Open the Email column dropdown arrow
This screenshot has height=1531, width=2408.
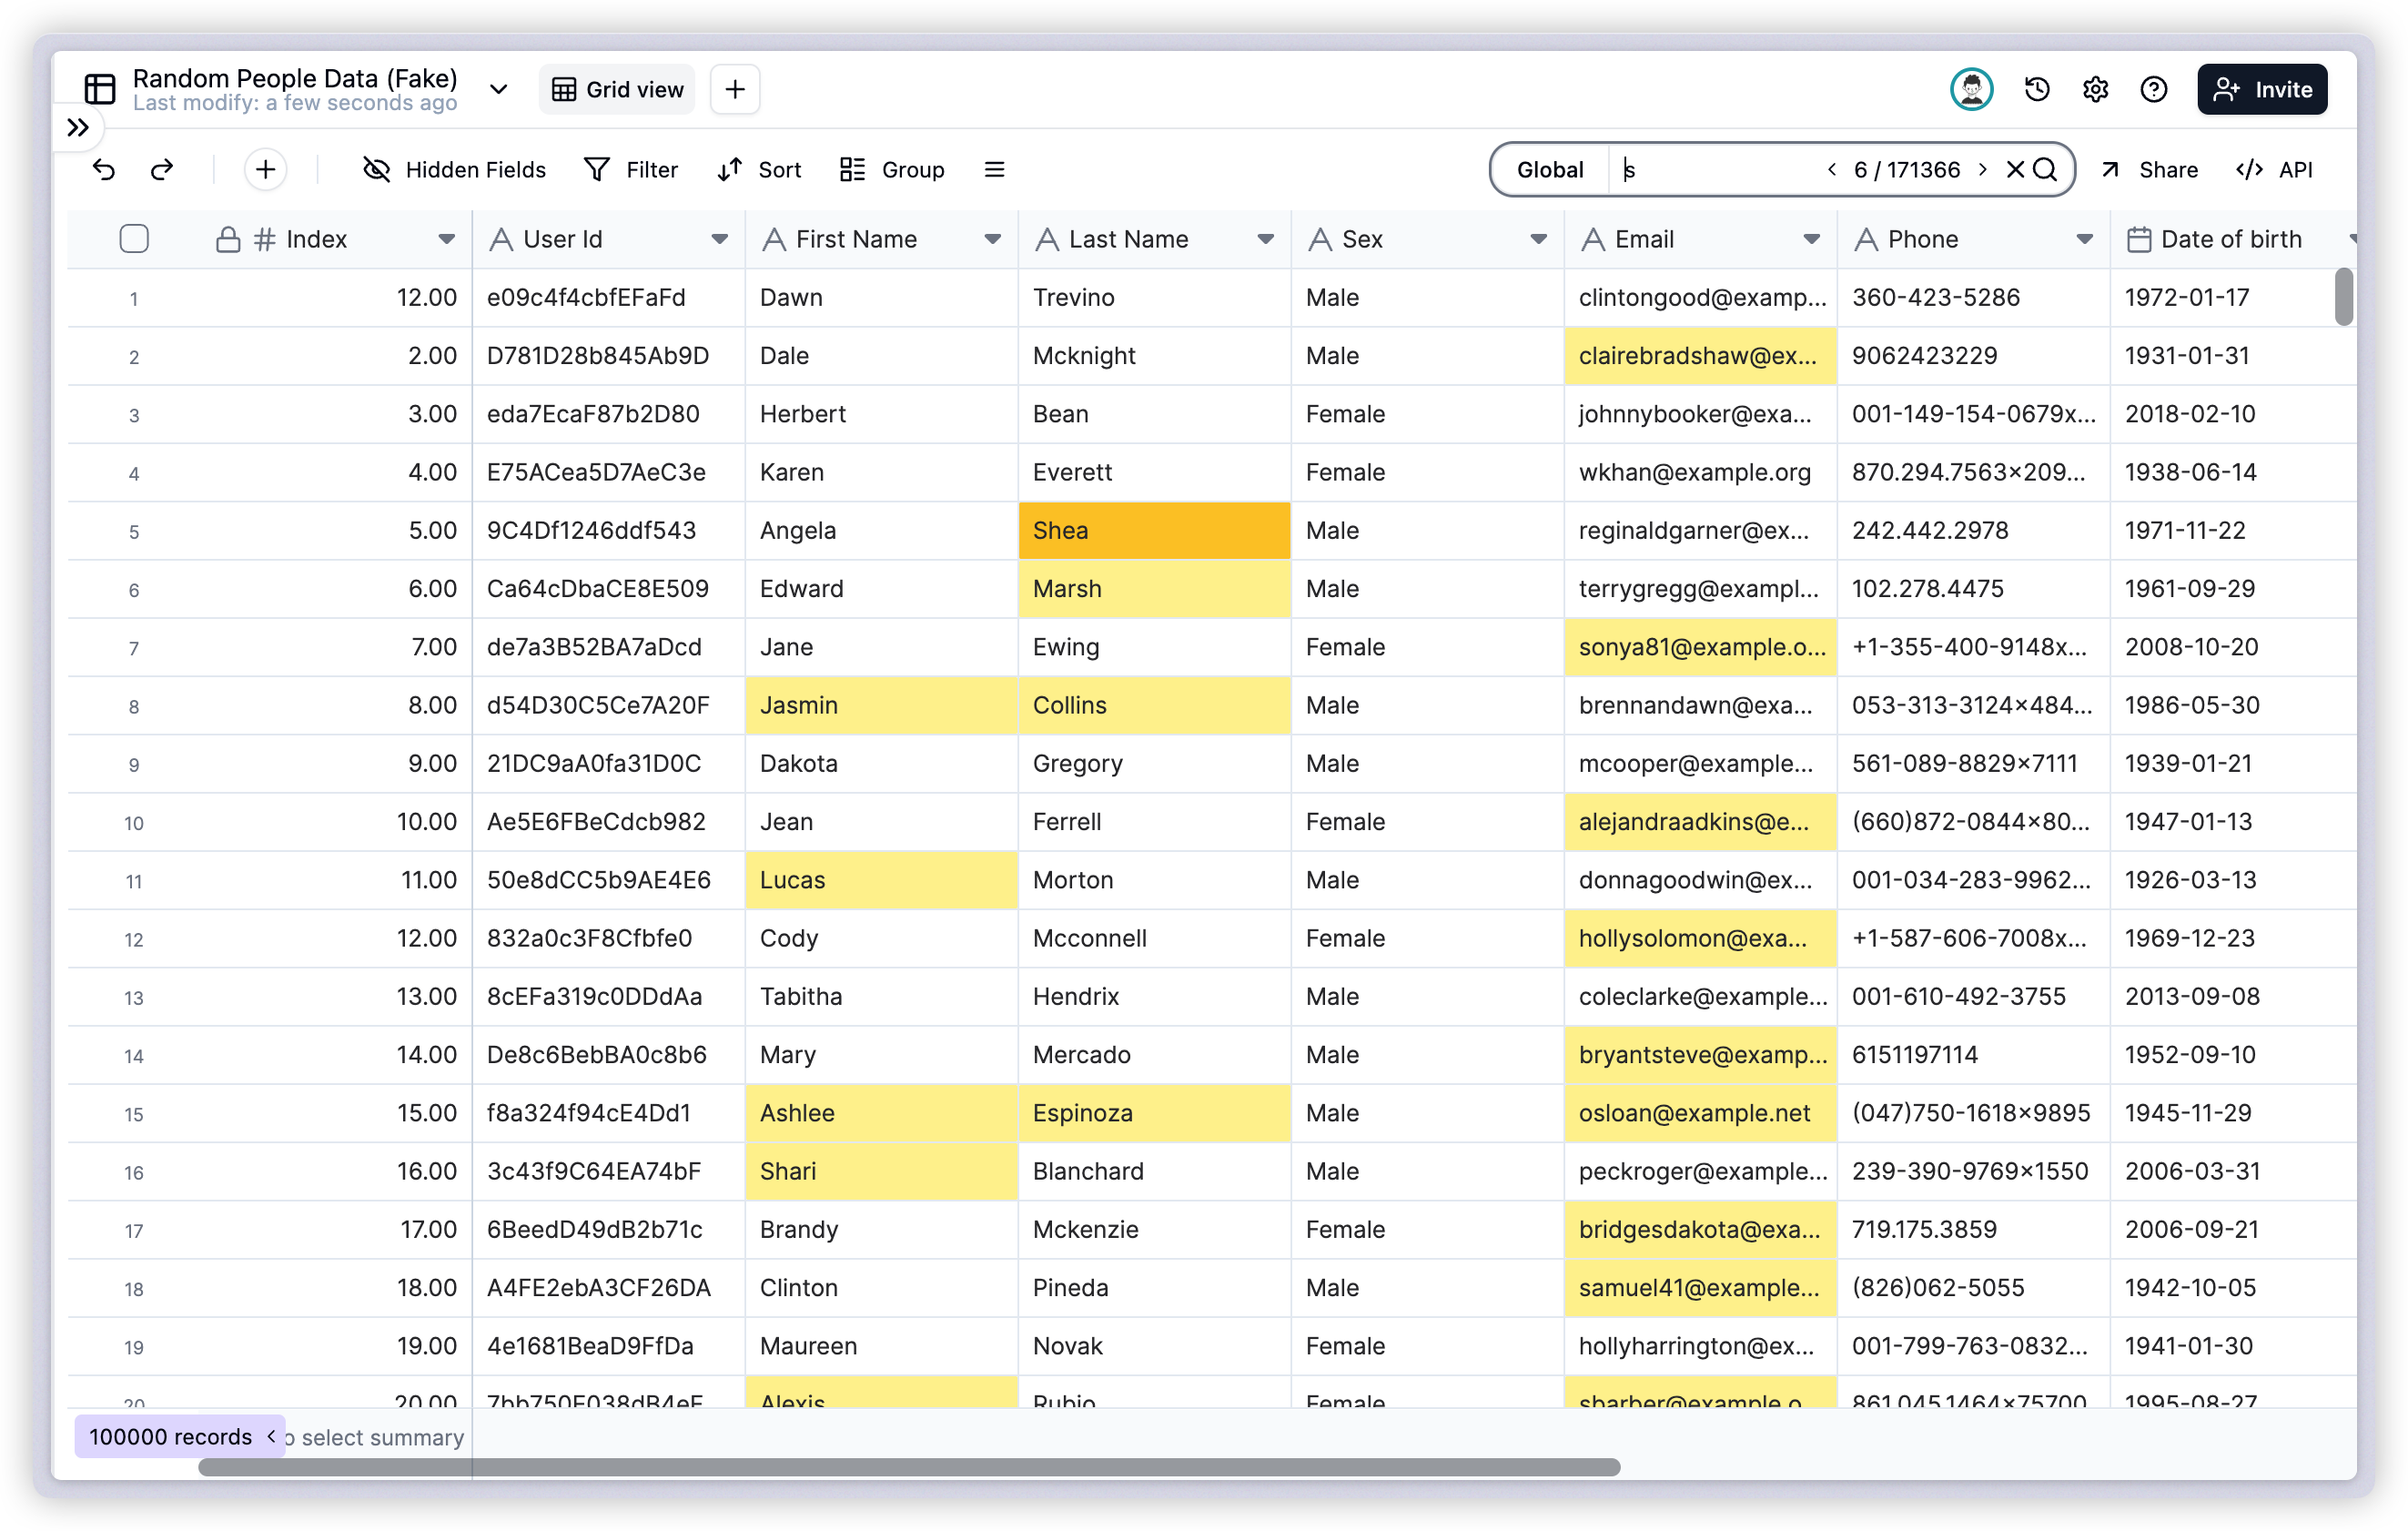coord(1811,239)
